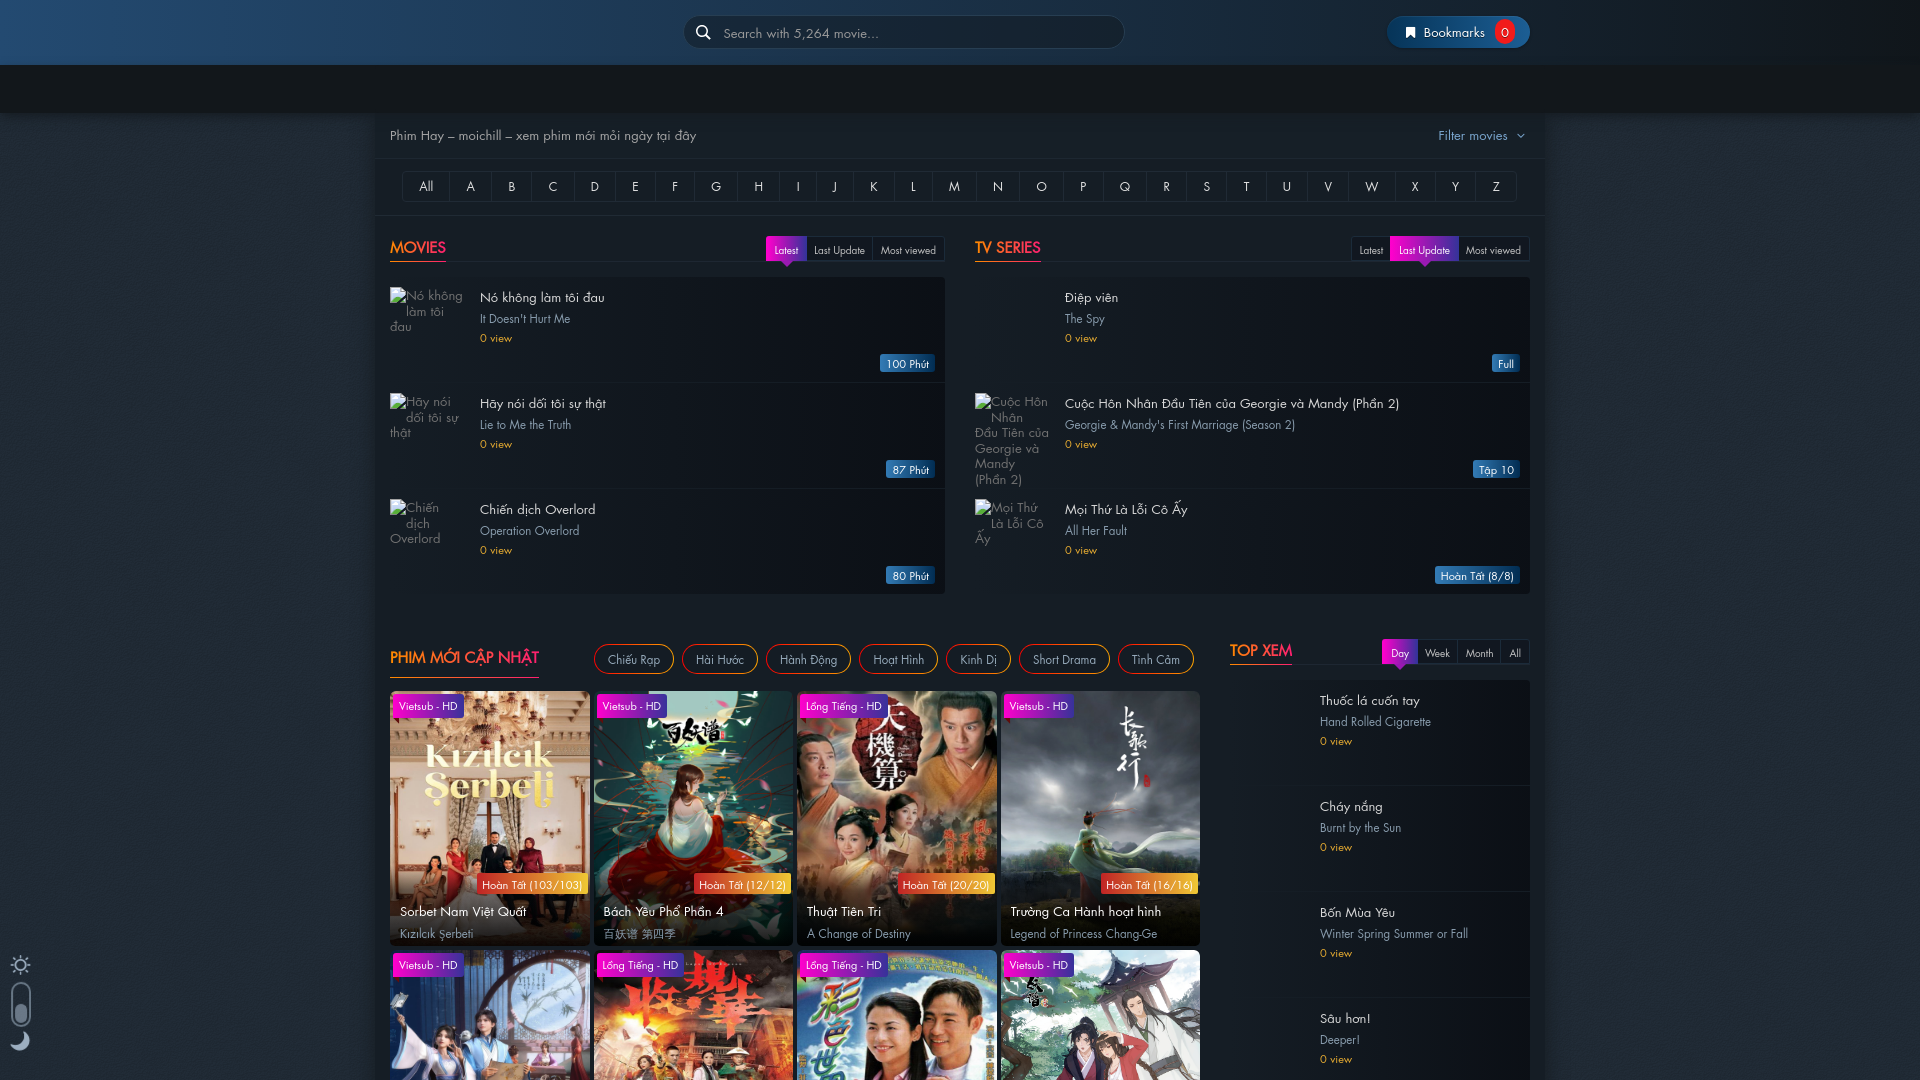Filter movies by letter M

[954, 187]
